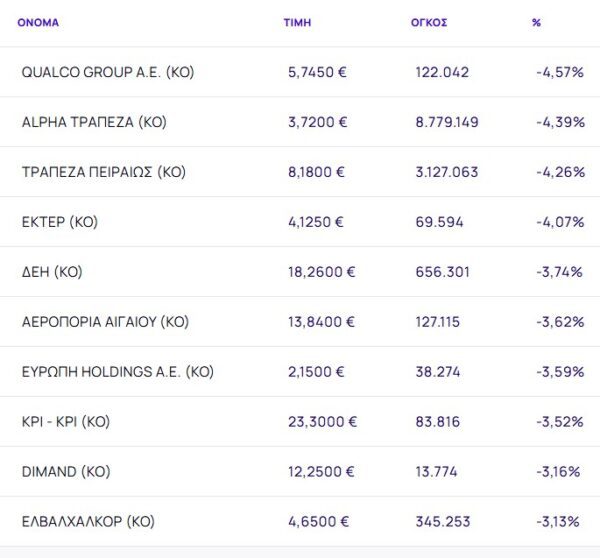
Task: Click the ΚΡΙ - ΚΡΙ (ΚΟ) name
Action: [65, 422]
